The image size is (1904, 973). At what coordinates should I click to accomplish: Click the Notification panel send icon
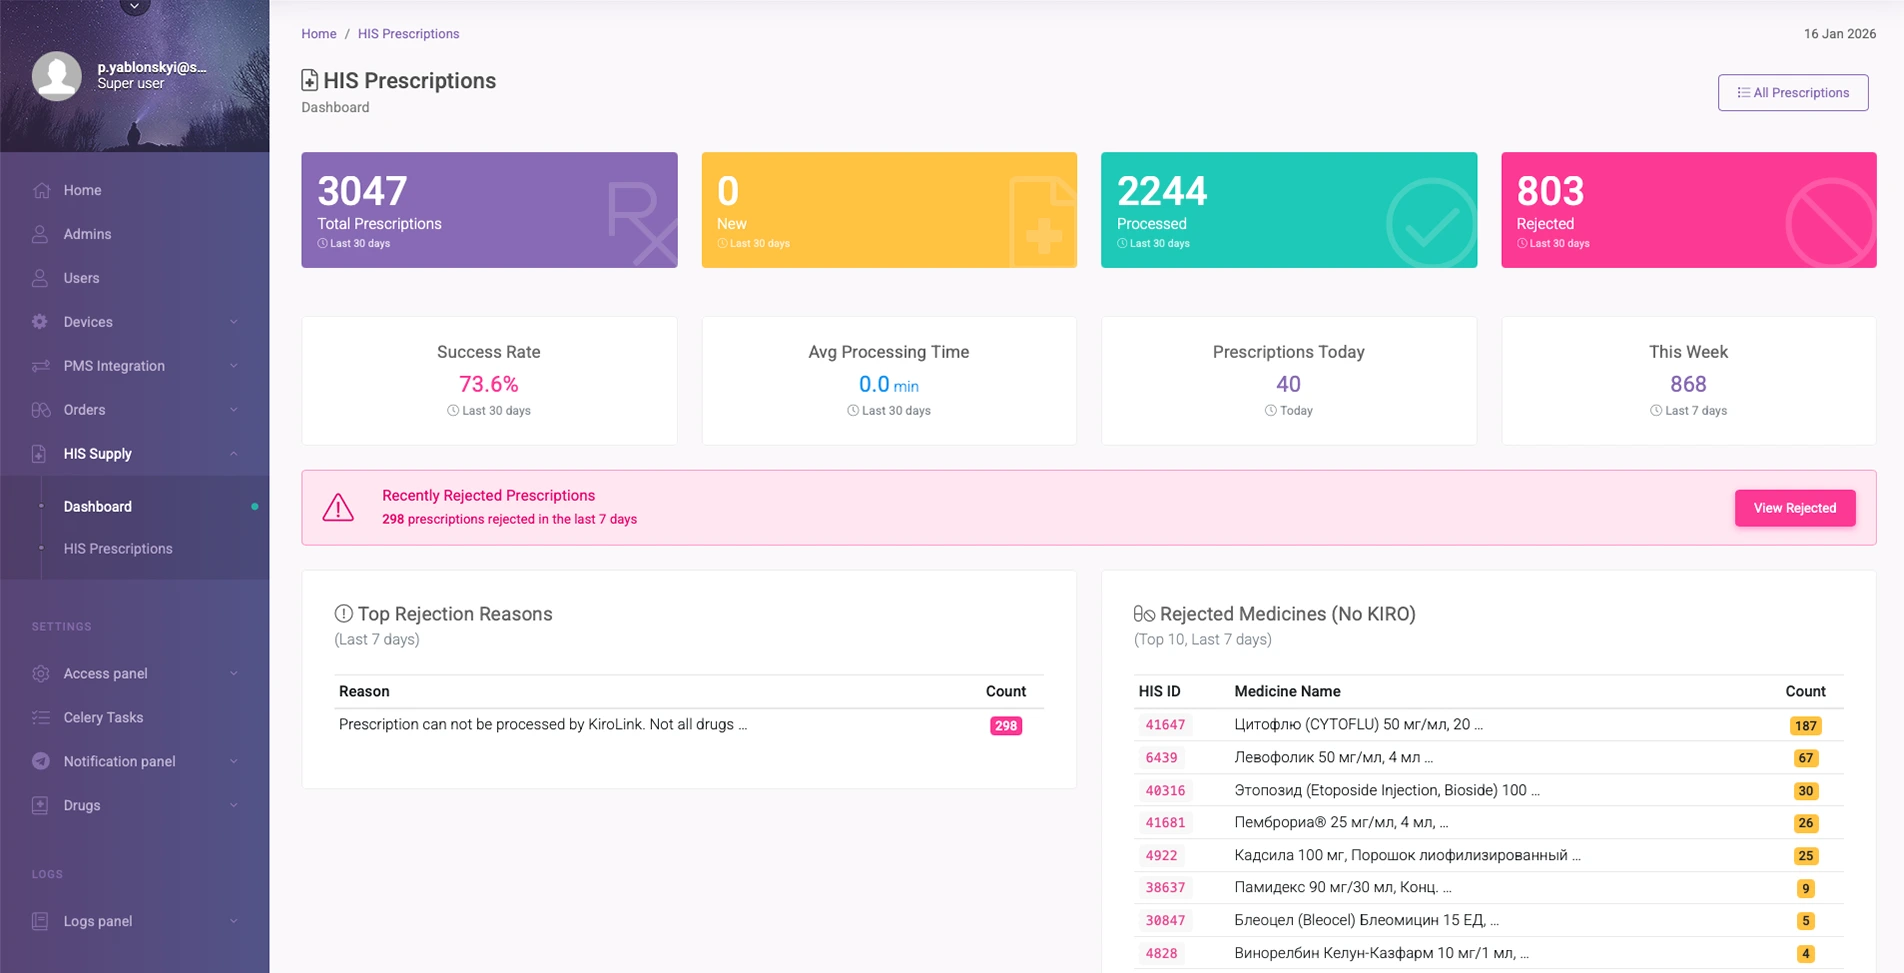(x=40, y=761)
